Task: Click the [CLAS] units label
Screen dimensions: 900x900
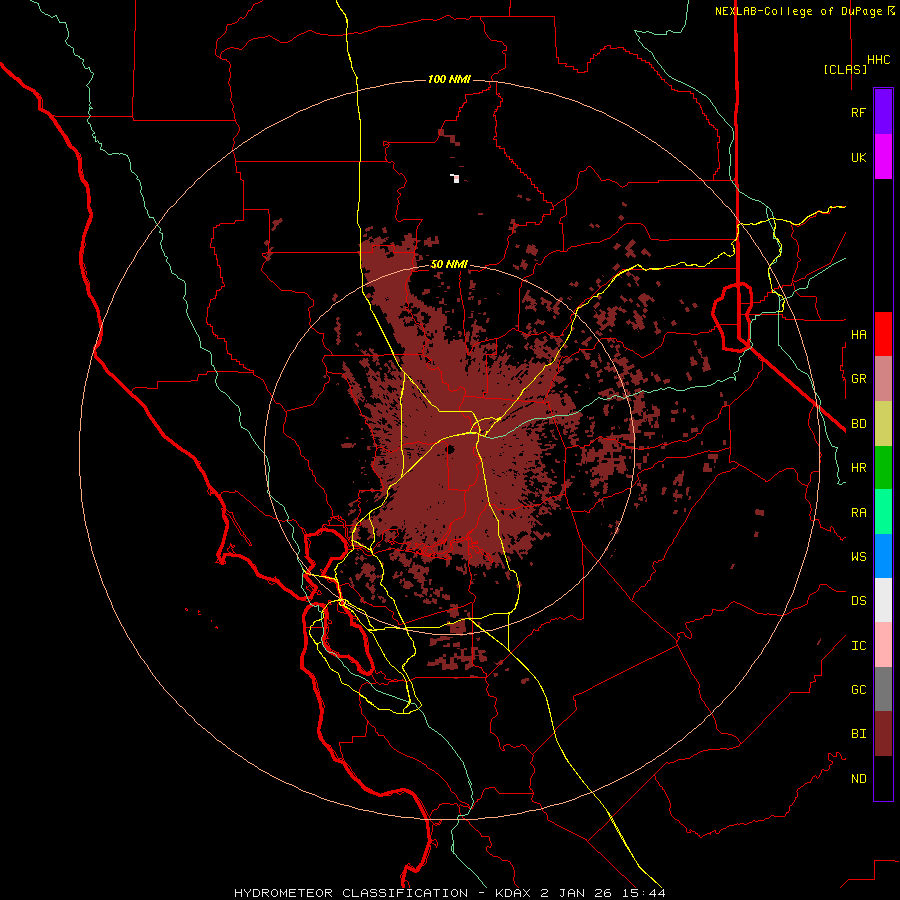Action: (x=845, y=69)
